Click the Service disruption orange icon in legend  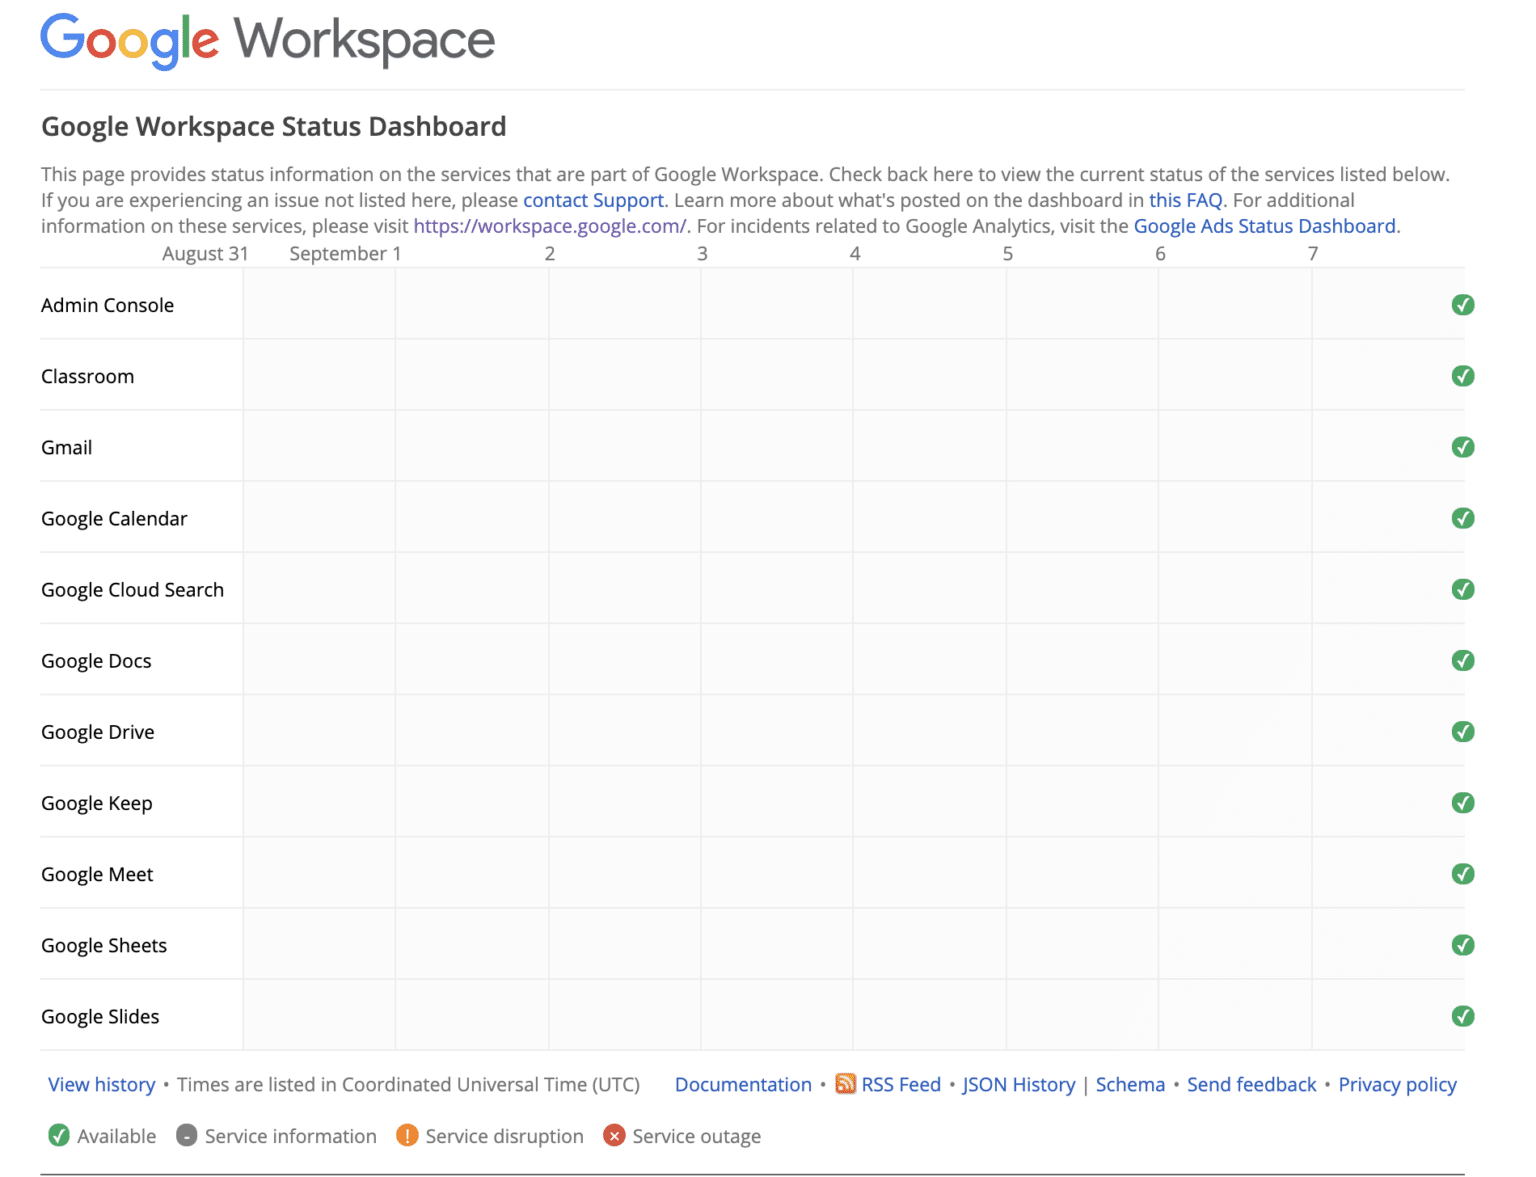[406, 1136]
